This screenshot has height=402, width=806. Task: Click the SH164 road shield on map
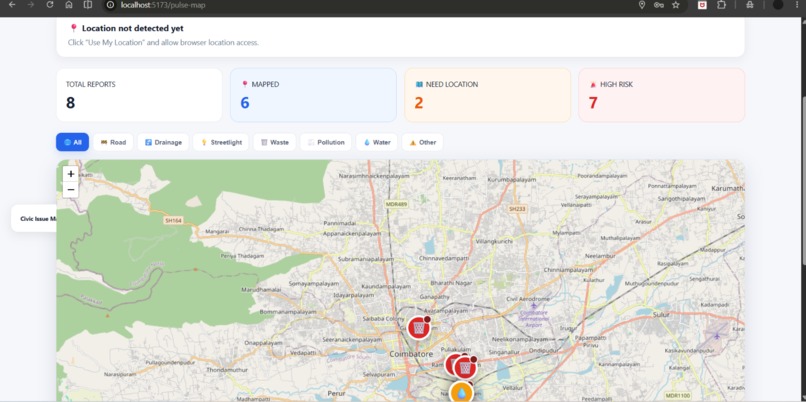173,221
